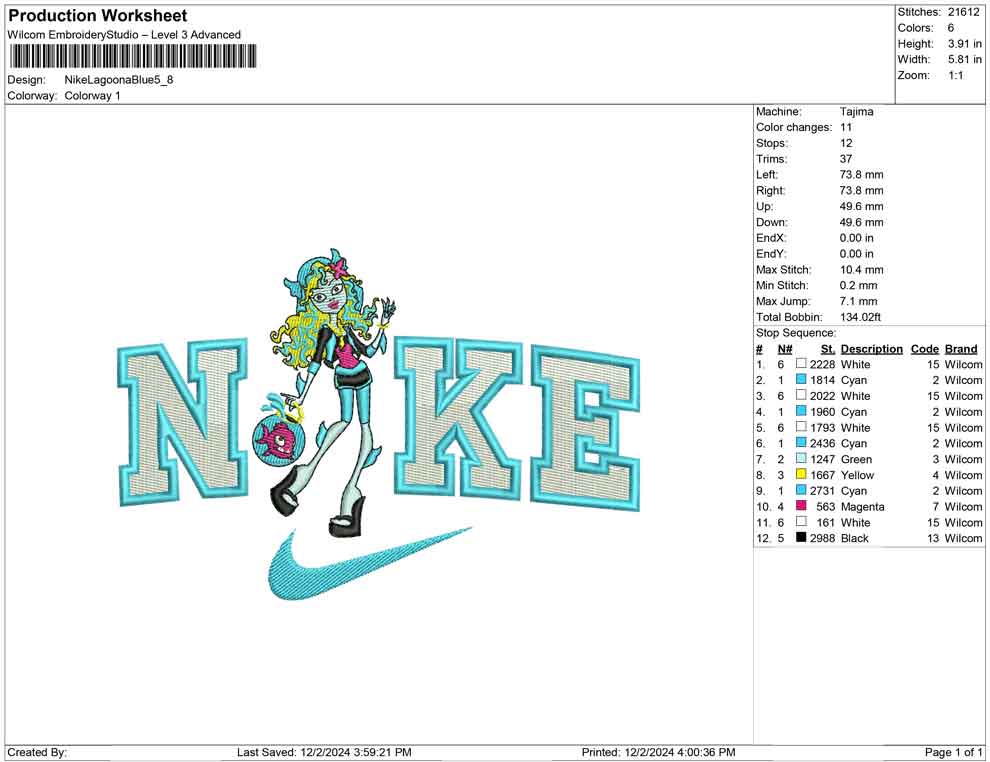Image resolution: width=990 pixels, height=762 pixels.
Task: Click the barcode under the worksheet title
Action: click(x=133, y=56)
